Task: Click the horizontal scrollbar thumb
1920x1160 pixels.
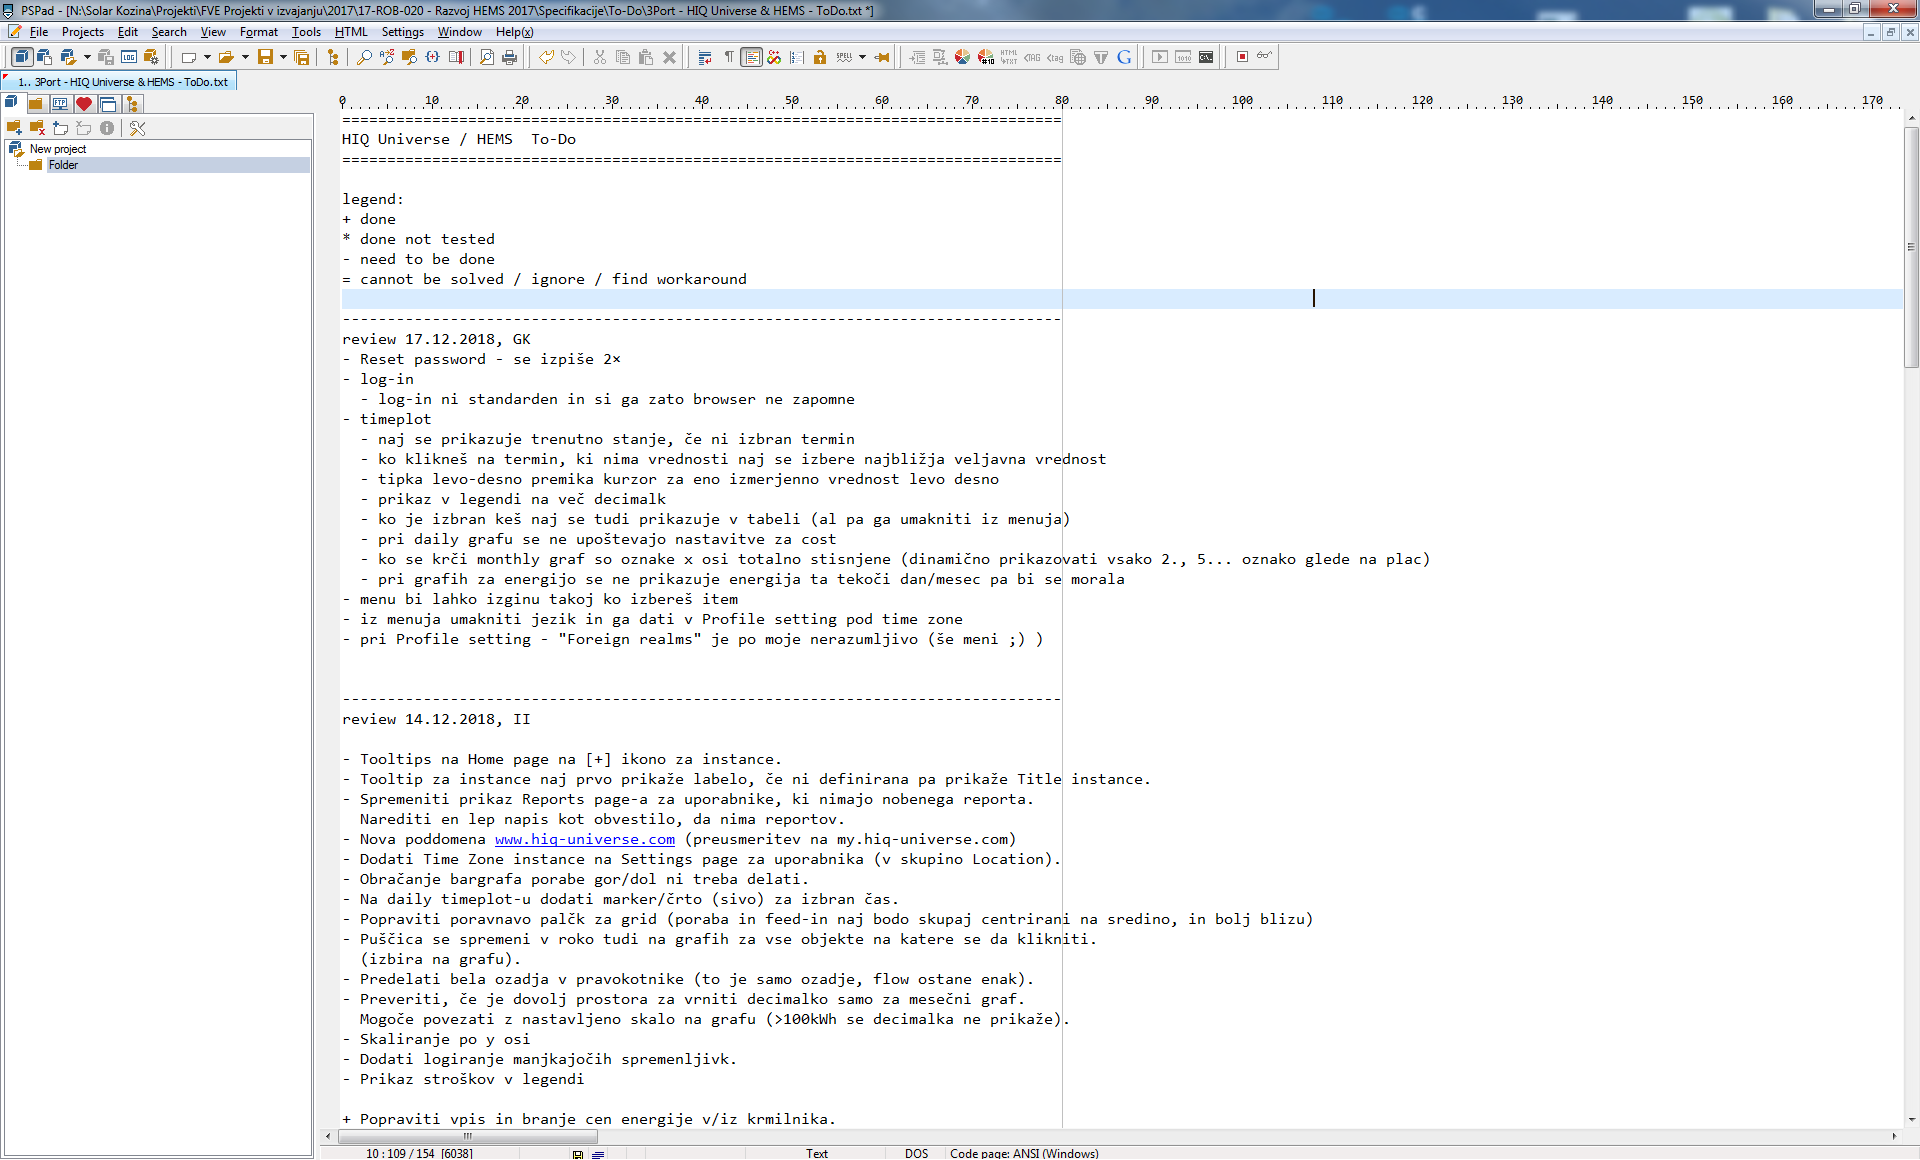Action: click(x=467, y=1136)
